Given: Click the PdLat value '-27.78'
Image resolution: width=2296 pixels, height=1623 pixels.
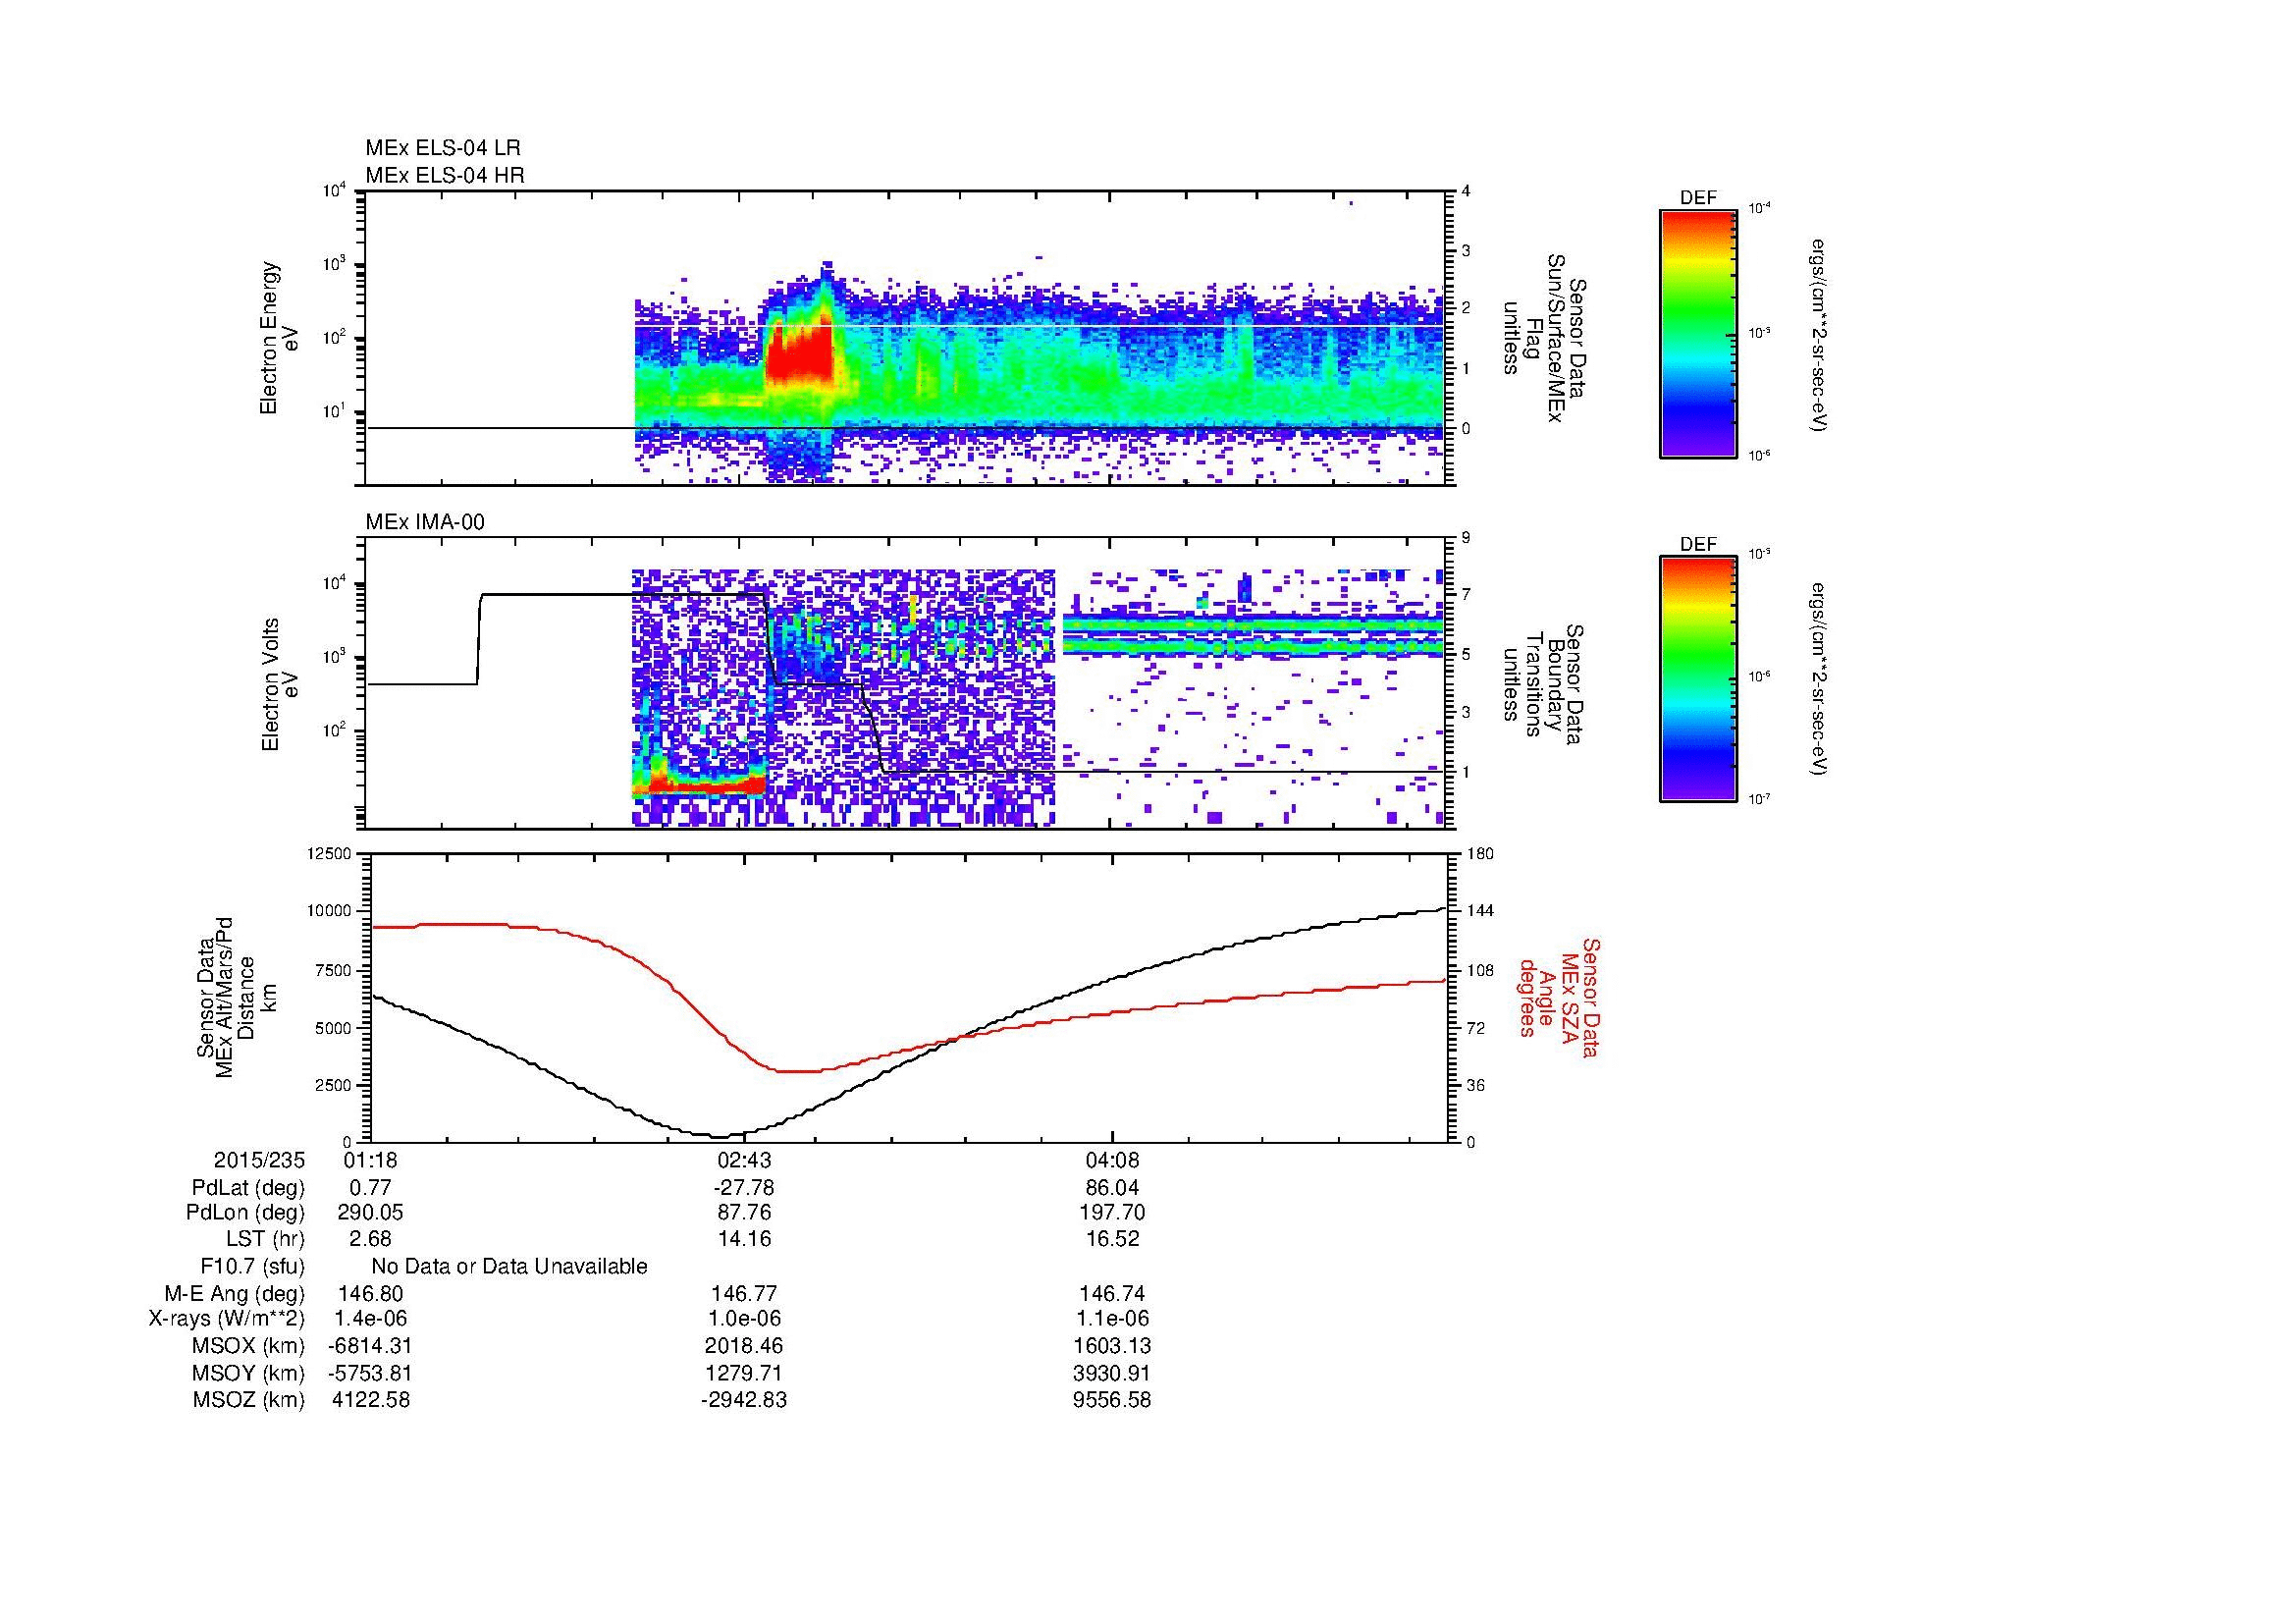Looking at the screenshot, I should pyautogui.click(x=744, y=1188).
